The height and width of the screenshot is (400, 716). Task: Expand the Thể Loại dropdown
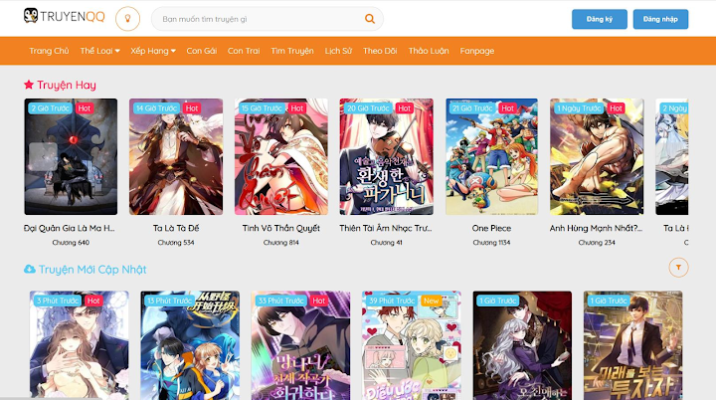[x=100, y=51]
